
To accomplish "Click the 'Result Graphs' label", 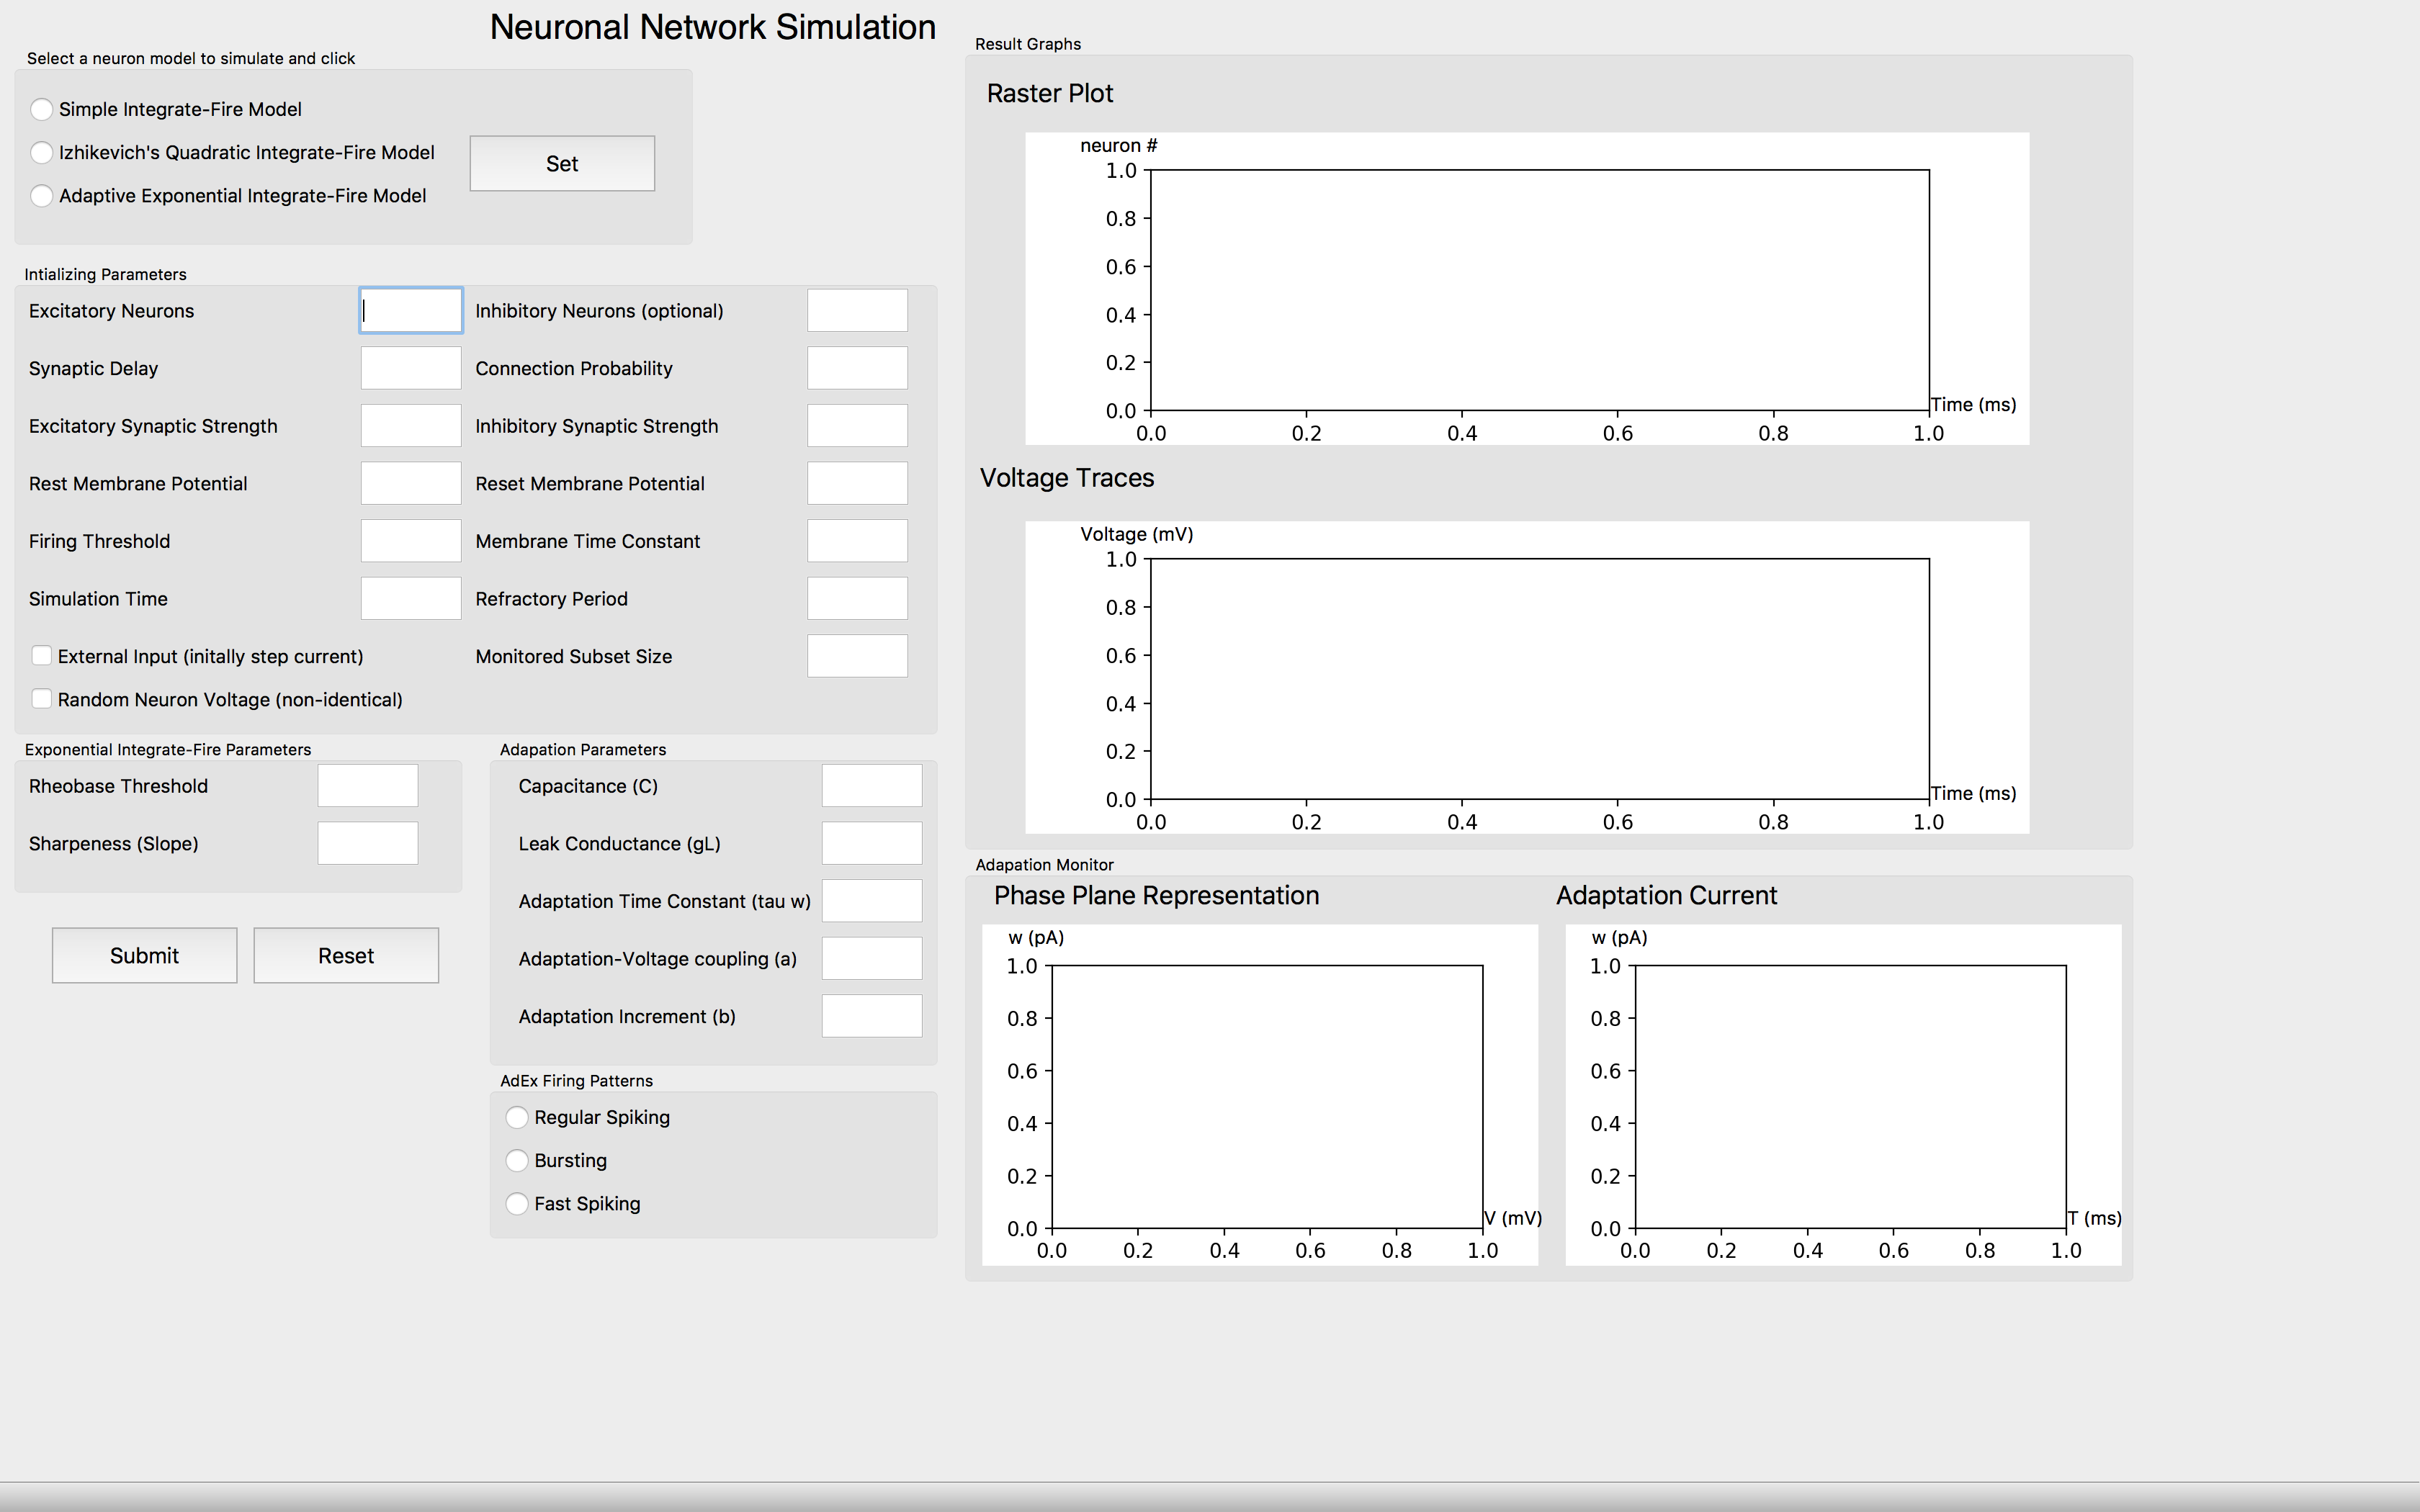I will coord(1028,44).
